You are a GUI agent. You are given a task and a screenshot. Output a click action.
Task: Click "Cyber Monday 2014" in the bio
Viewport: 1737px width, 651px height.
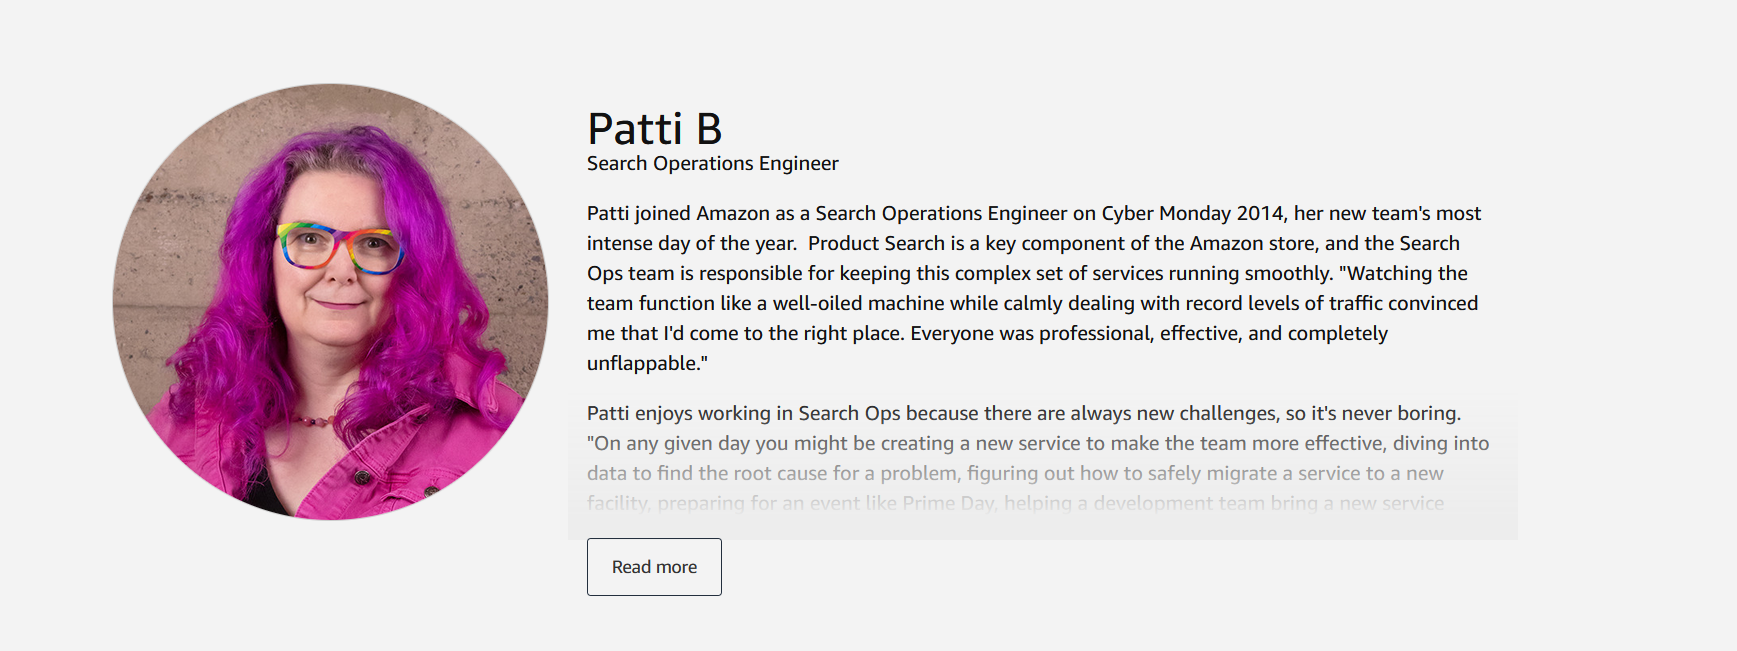pos(1192,213)
